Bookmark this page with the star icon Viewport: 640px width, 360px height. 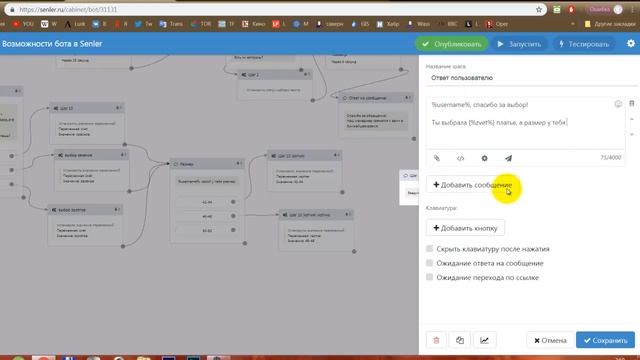tap(539, 9)
